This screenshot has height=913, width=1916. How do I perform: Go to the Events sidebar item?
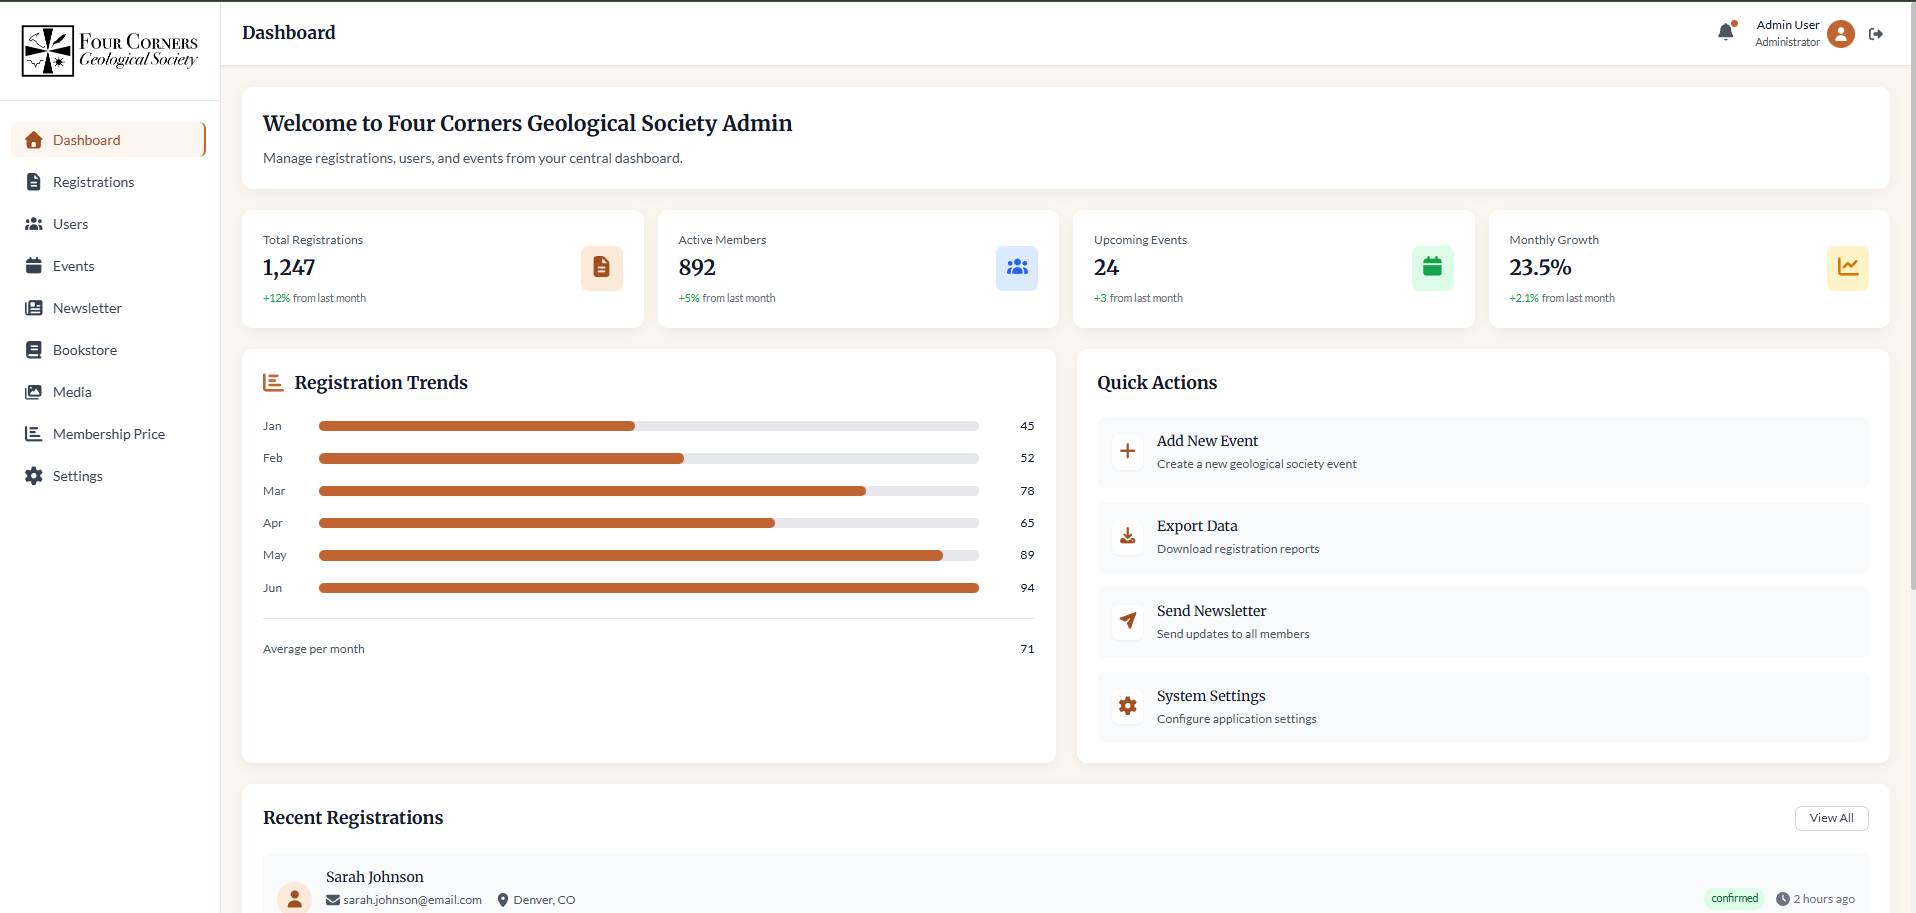click(73, 266)
